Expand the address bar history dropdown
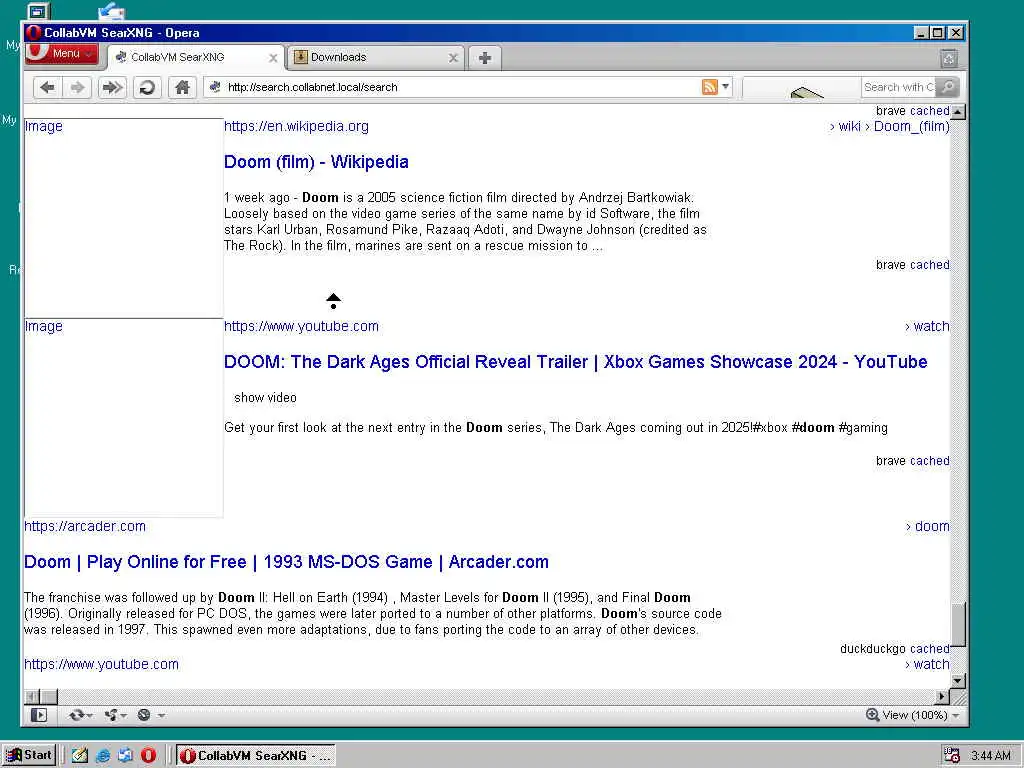 pos(726,86)
